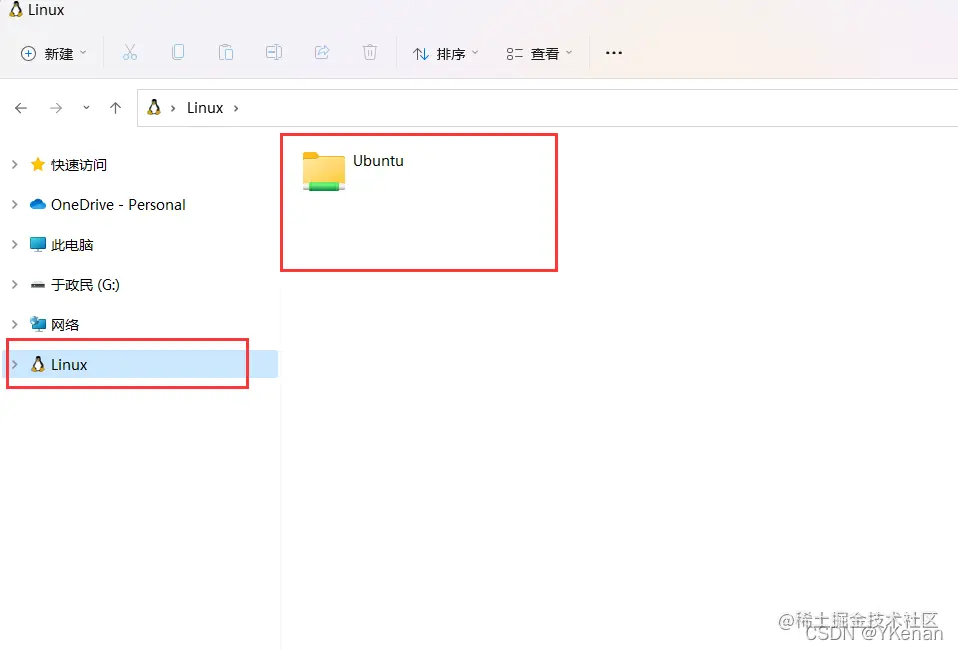Click the Delete trash icon
This screenshot has width=958, height=650.
coord(370,53)
